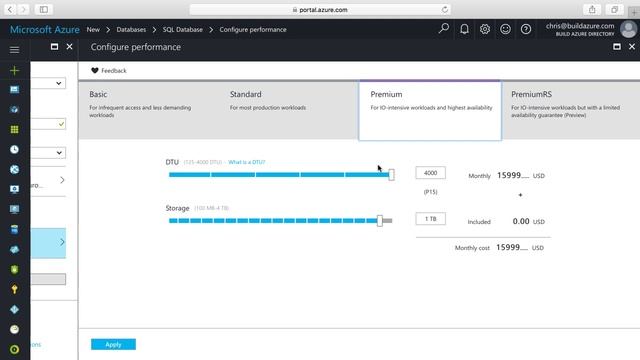Open the key icon in the sidebar

[14, 289]
